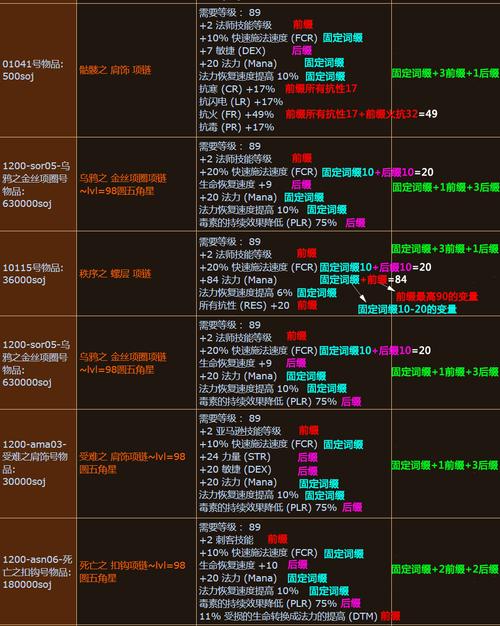Click cyan note "固定词缀10-20的变量"
The height and width of the screenshot is (626, 500).
407,309
